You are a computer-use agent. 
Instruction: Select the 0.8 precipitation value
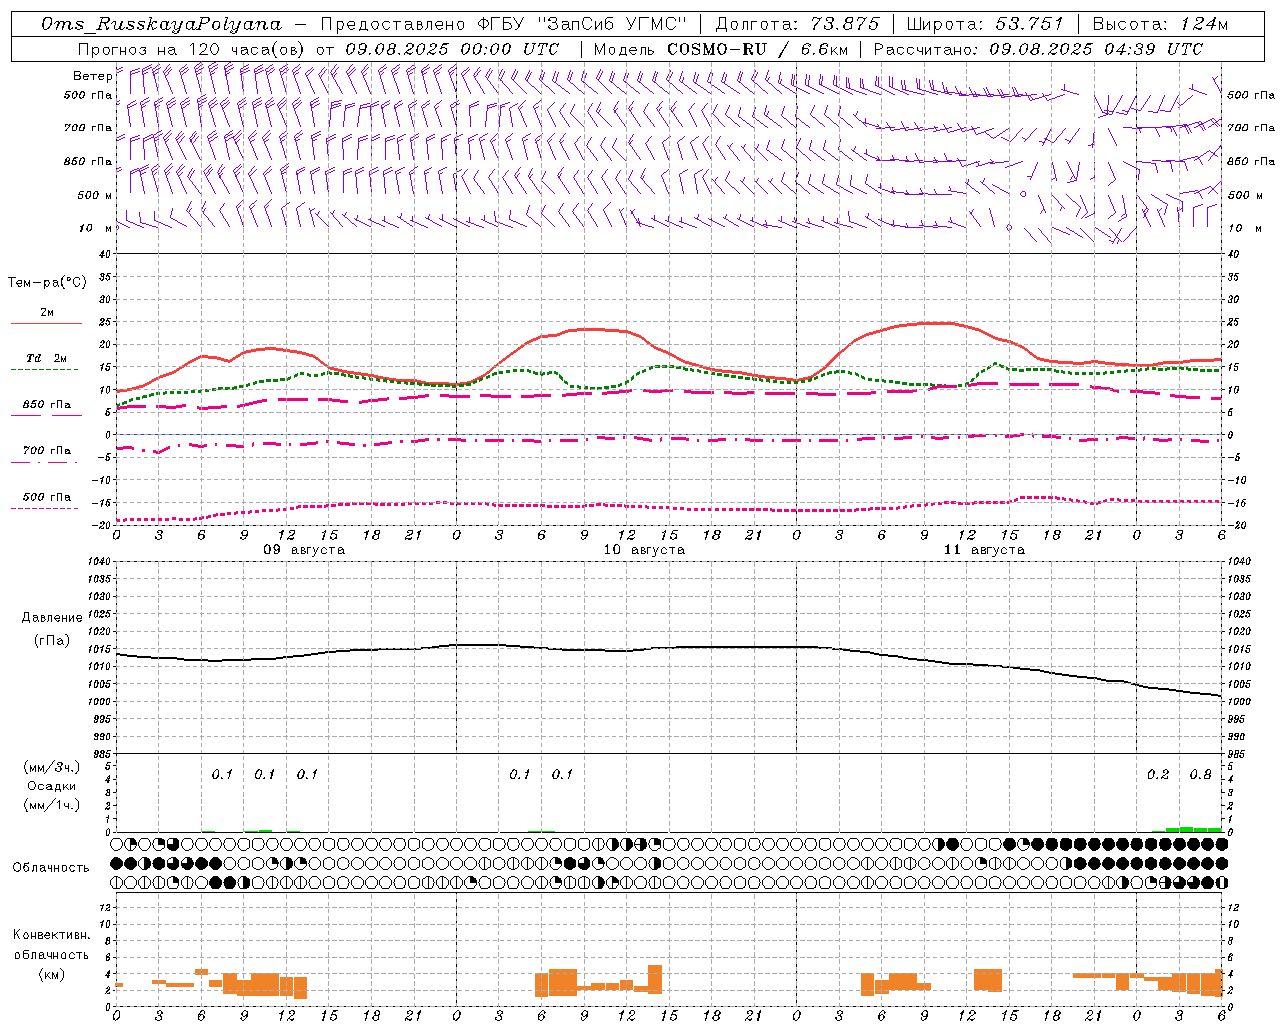point(1200,775)
